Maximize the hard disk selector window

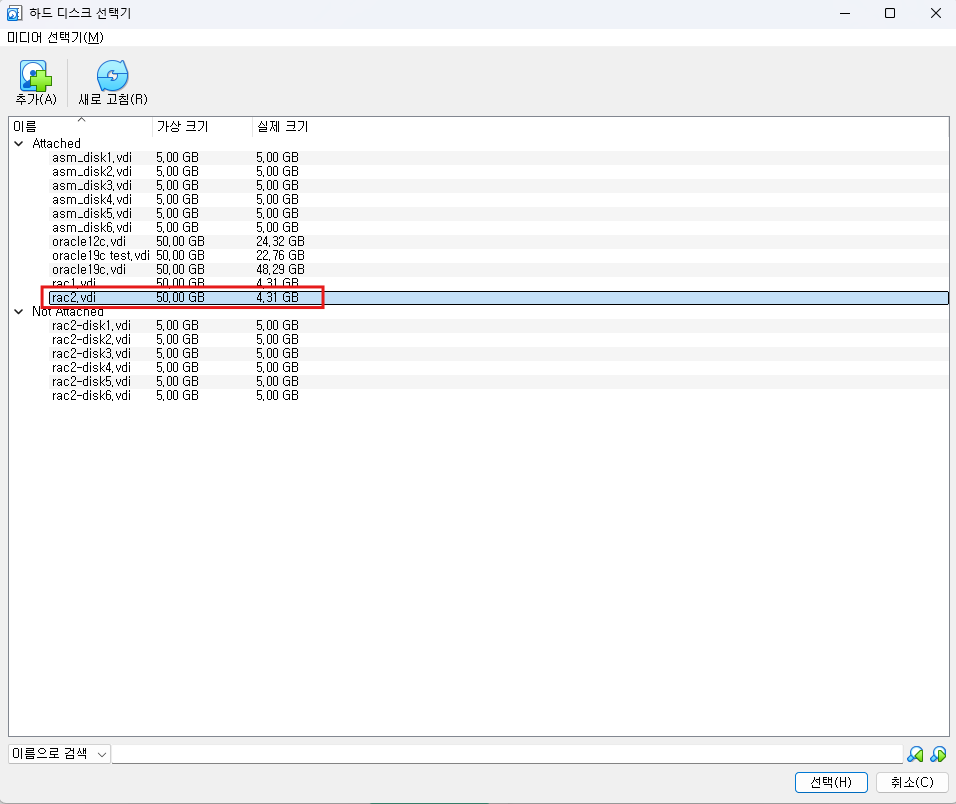[x=890, y=13]
